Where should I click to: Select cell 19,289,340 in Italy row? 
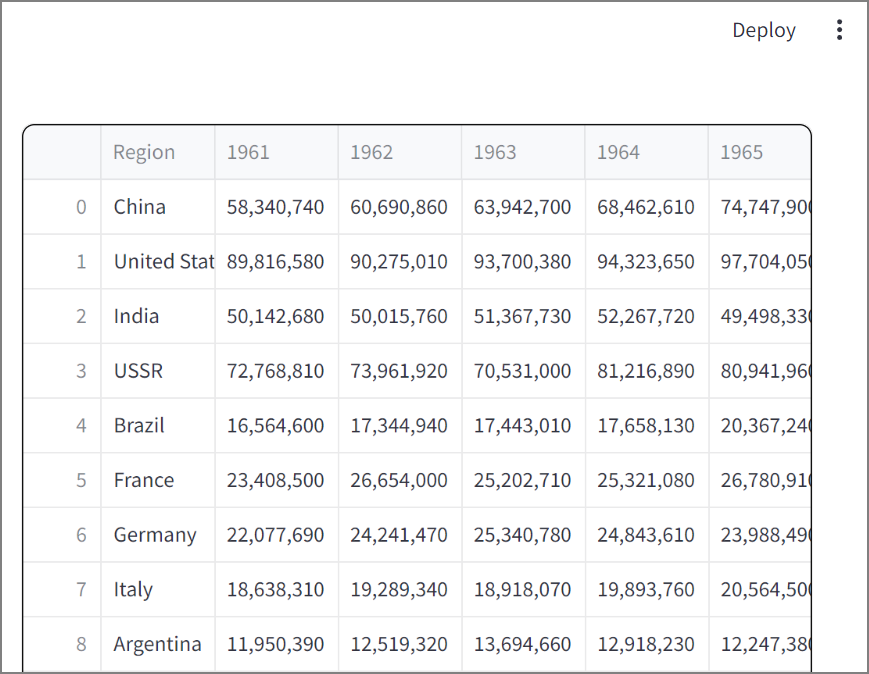point(400,589)
